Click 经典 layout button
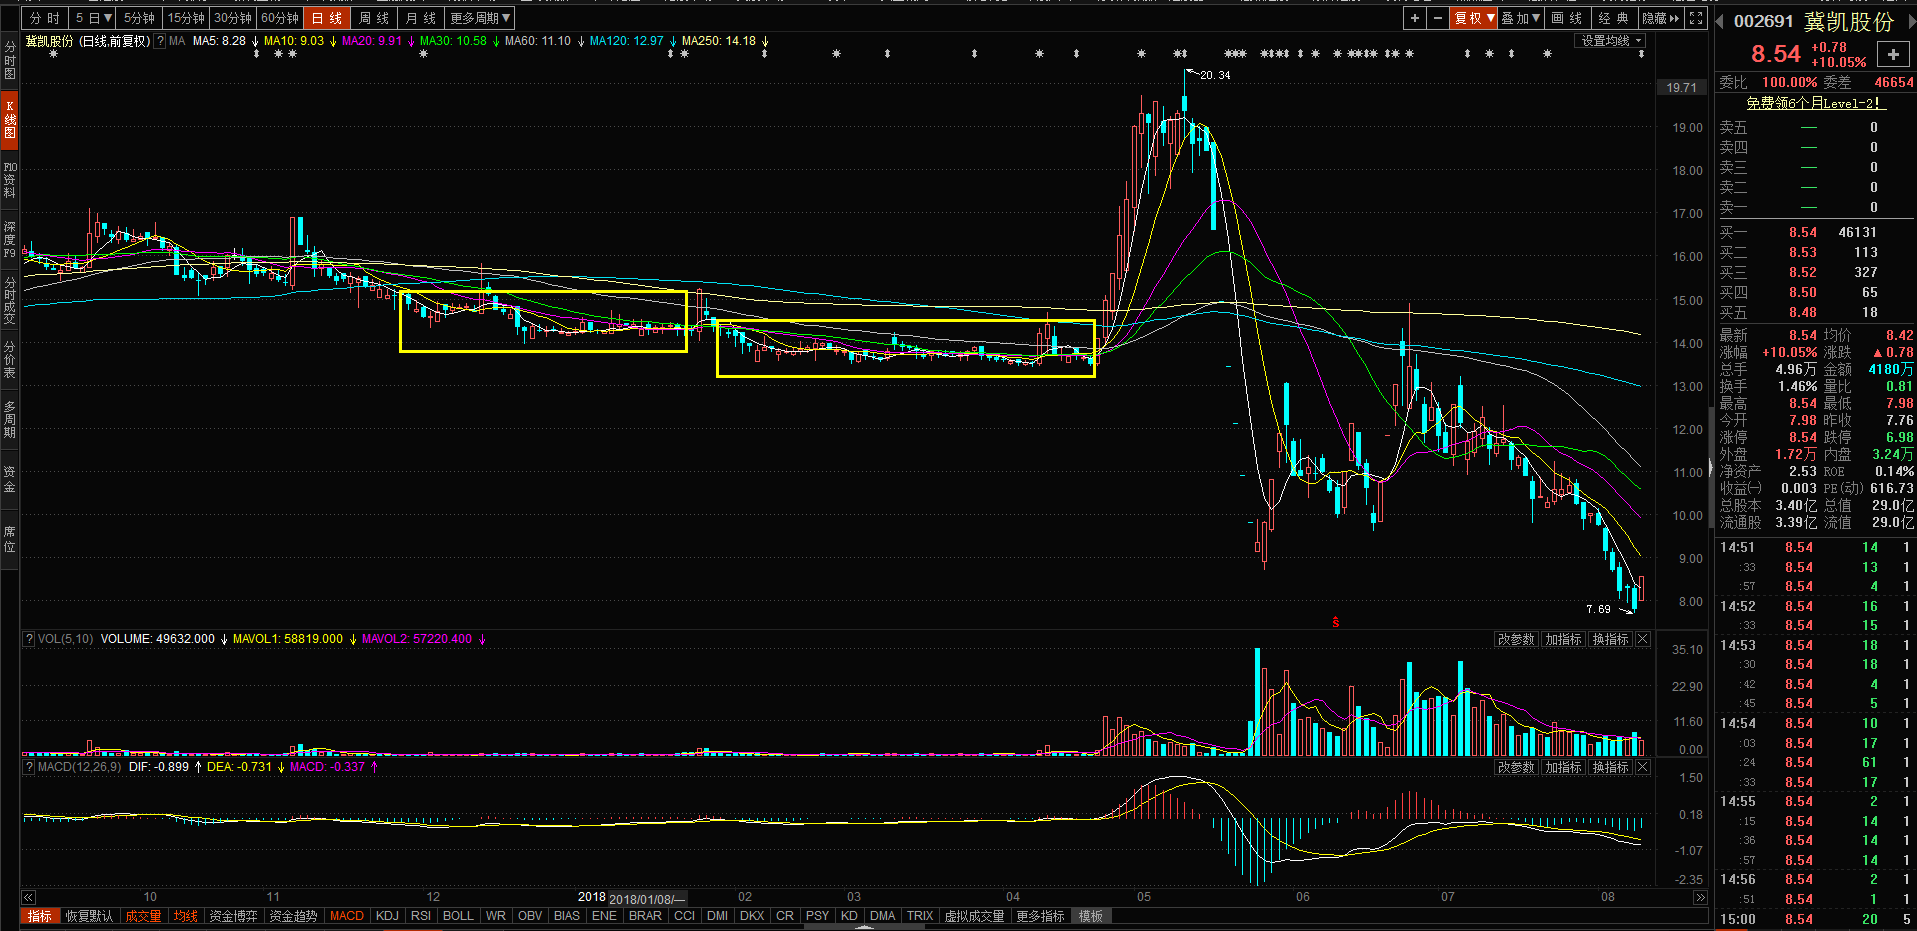Image resolution: width=1917 pixels, height=931 pixels. point(1614,18)
